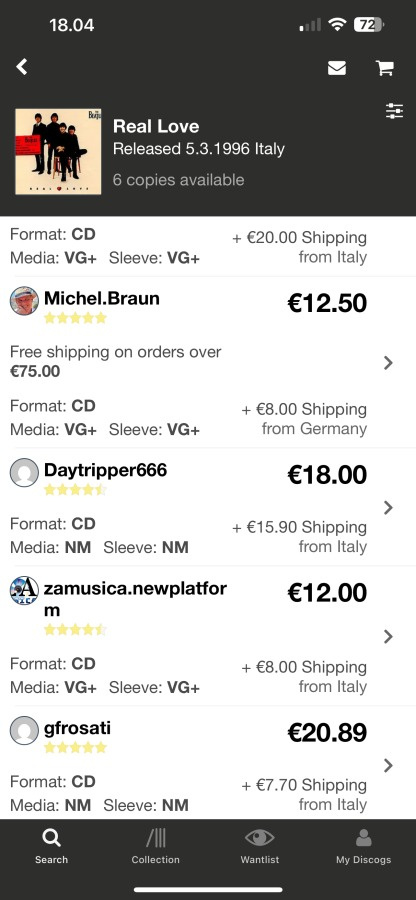Open the shopping cart icon

[384, 68]
